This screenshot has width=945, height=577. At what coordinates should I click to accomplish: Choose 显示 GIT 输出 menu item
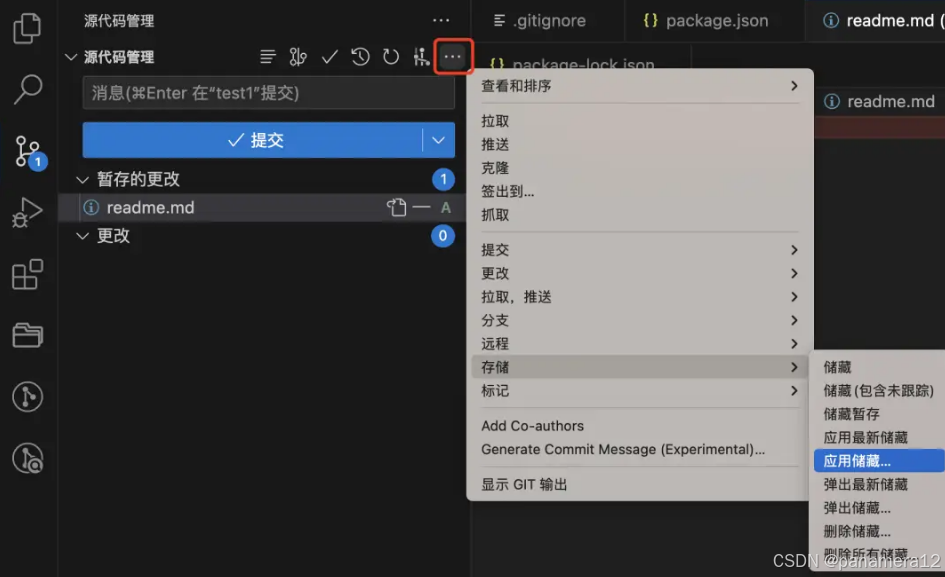pyautogui.click(x=639, y=485)
